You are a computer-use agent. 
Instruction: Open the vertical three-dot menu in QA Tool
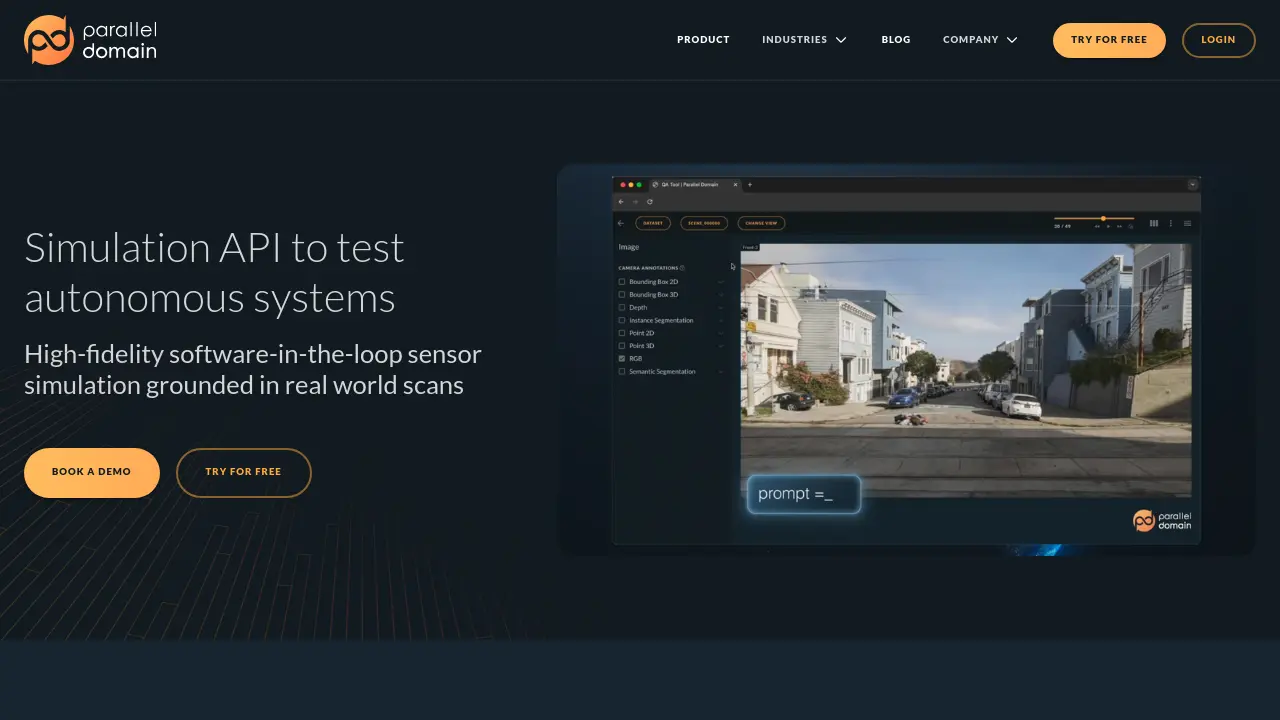[x=1171, y=223]
